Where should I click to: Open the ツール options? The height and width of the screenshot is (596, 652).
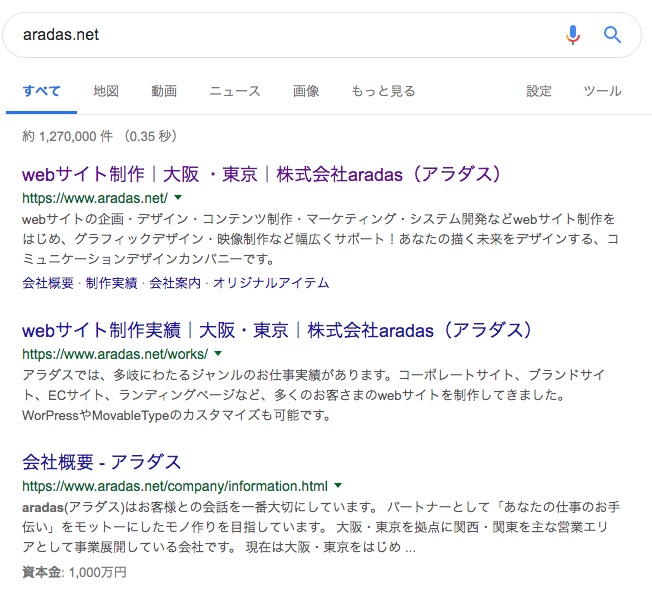tap(602, 91)
